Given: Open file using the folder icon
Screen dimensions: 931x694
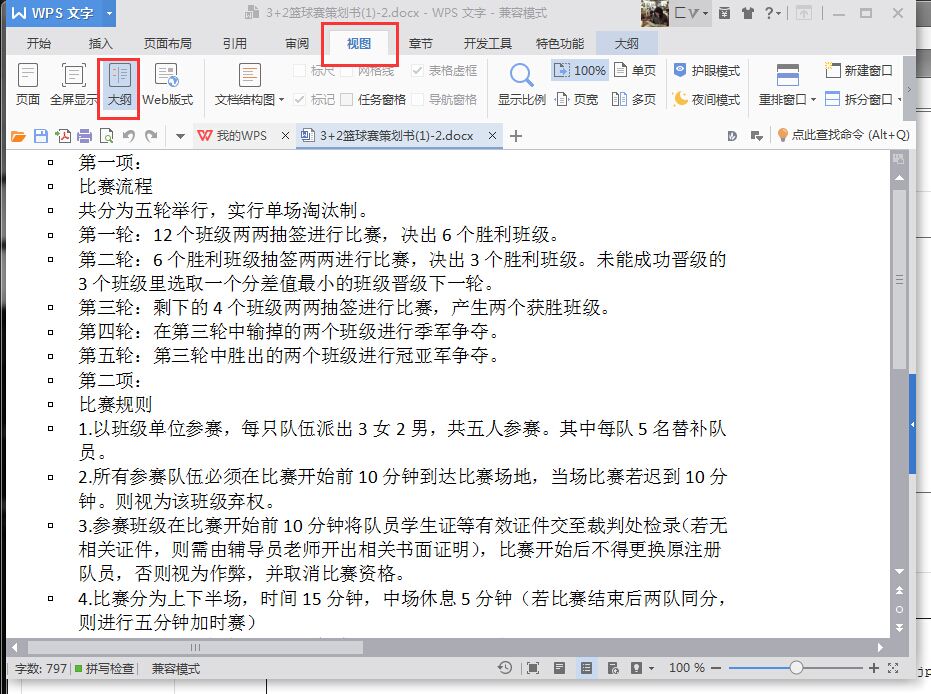Looking at the screenshot, I should coord(18,137).
